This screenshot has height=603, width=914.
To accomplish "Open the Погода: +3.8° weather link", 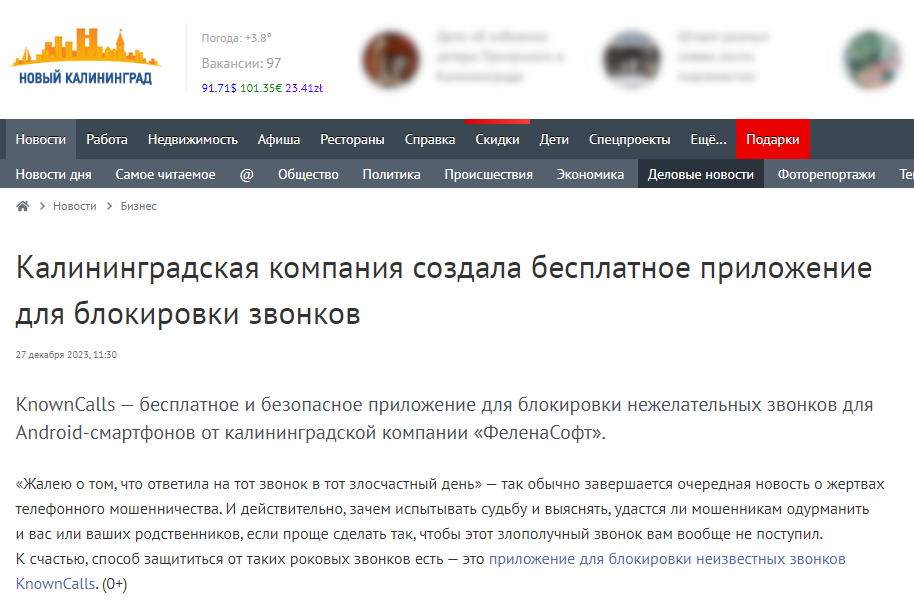I will click(x=237, y=38).
